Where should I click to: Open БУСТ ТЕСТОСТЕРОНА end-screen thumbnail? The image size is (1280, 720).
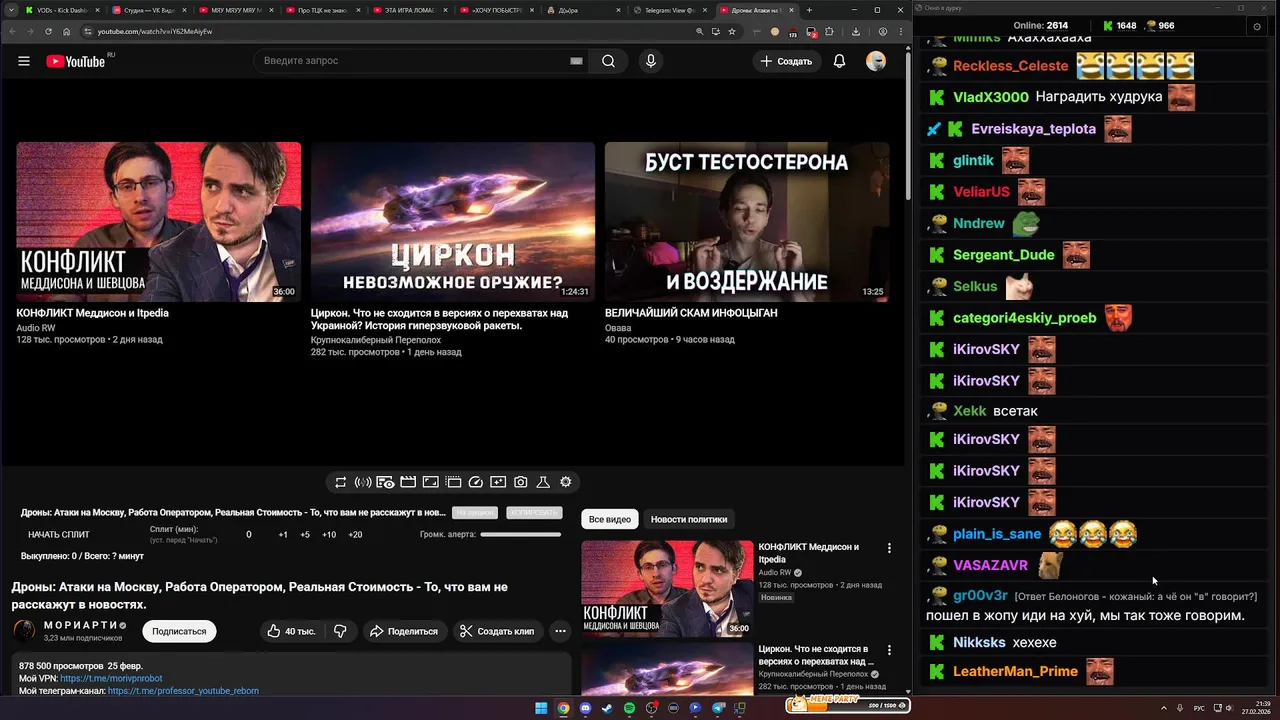(747, 222)
